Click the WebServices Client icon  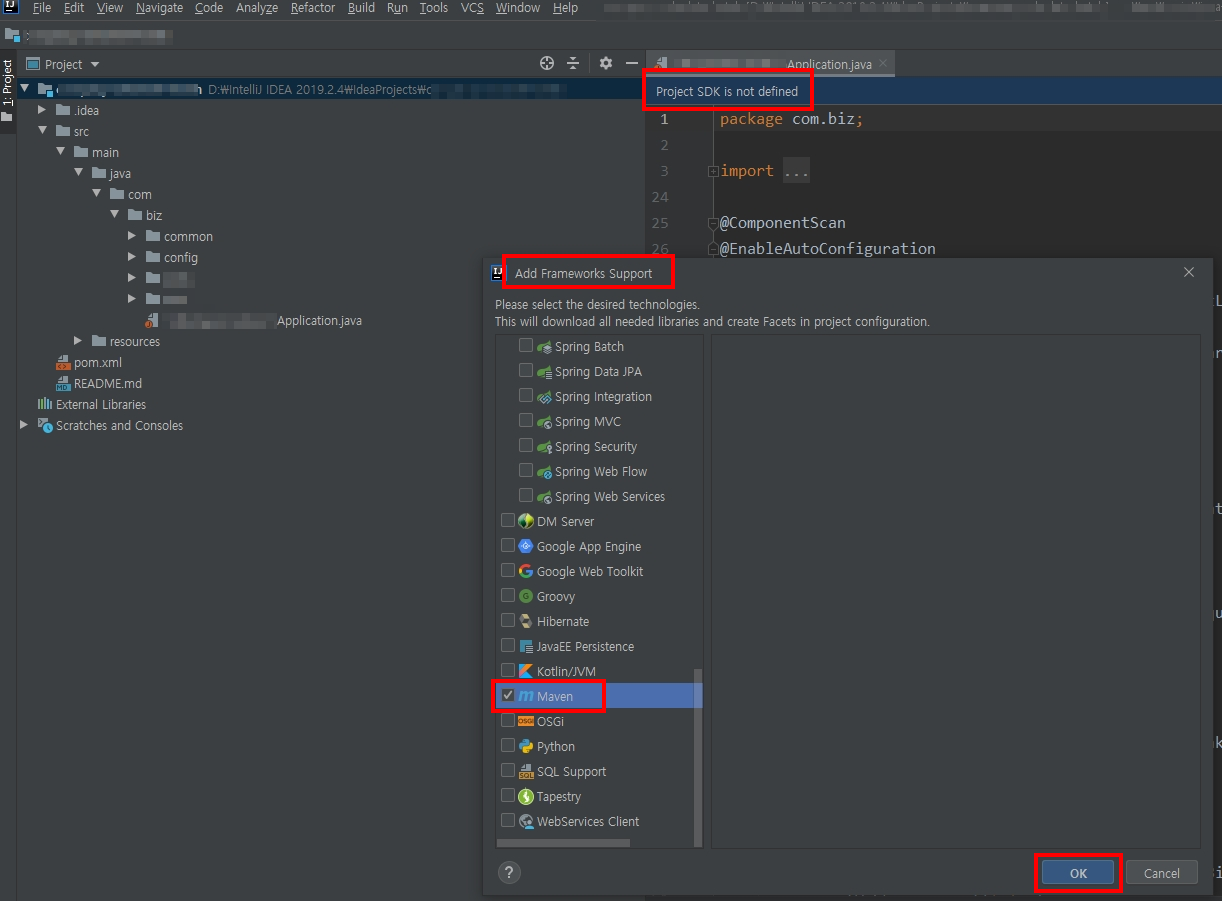526,821
